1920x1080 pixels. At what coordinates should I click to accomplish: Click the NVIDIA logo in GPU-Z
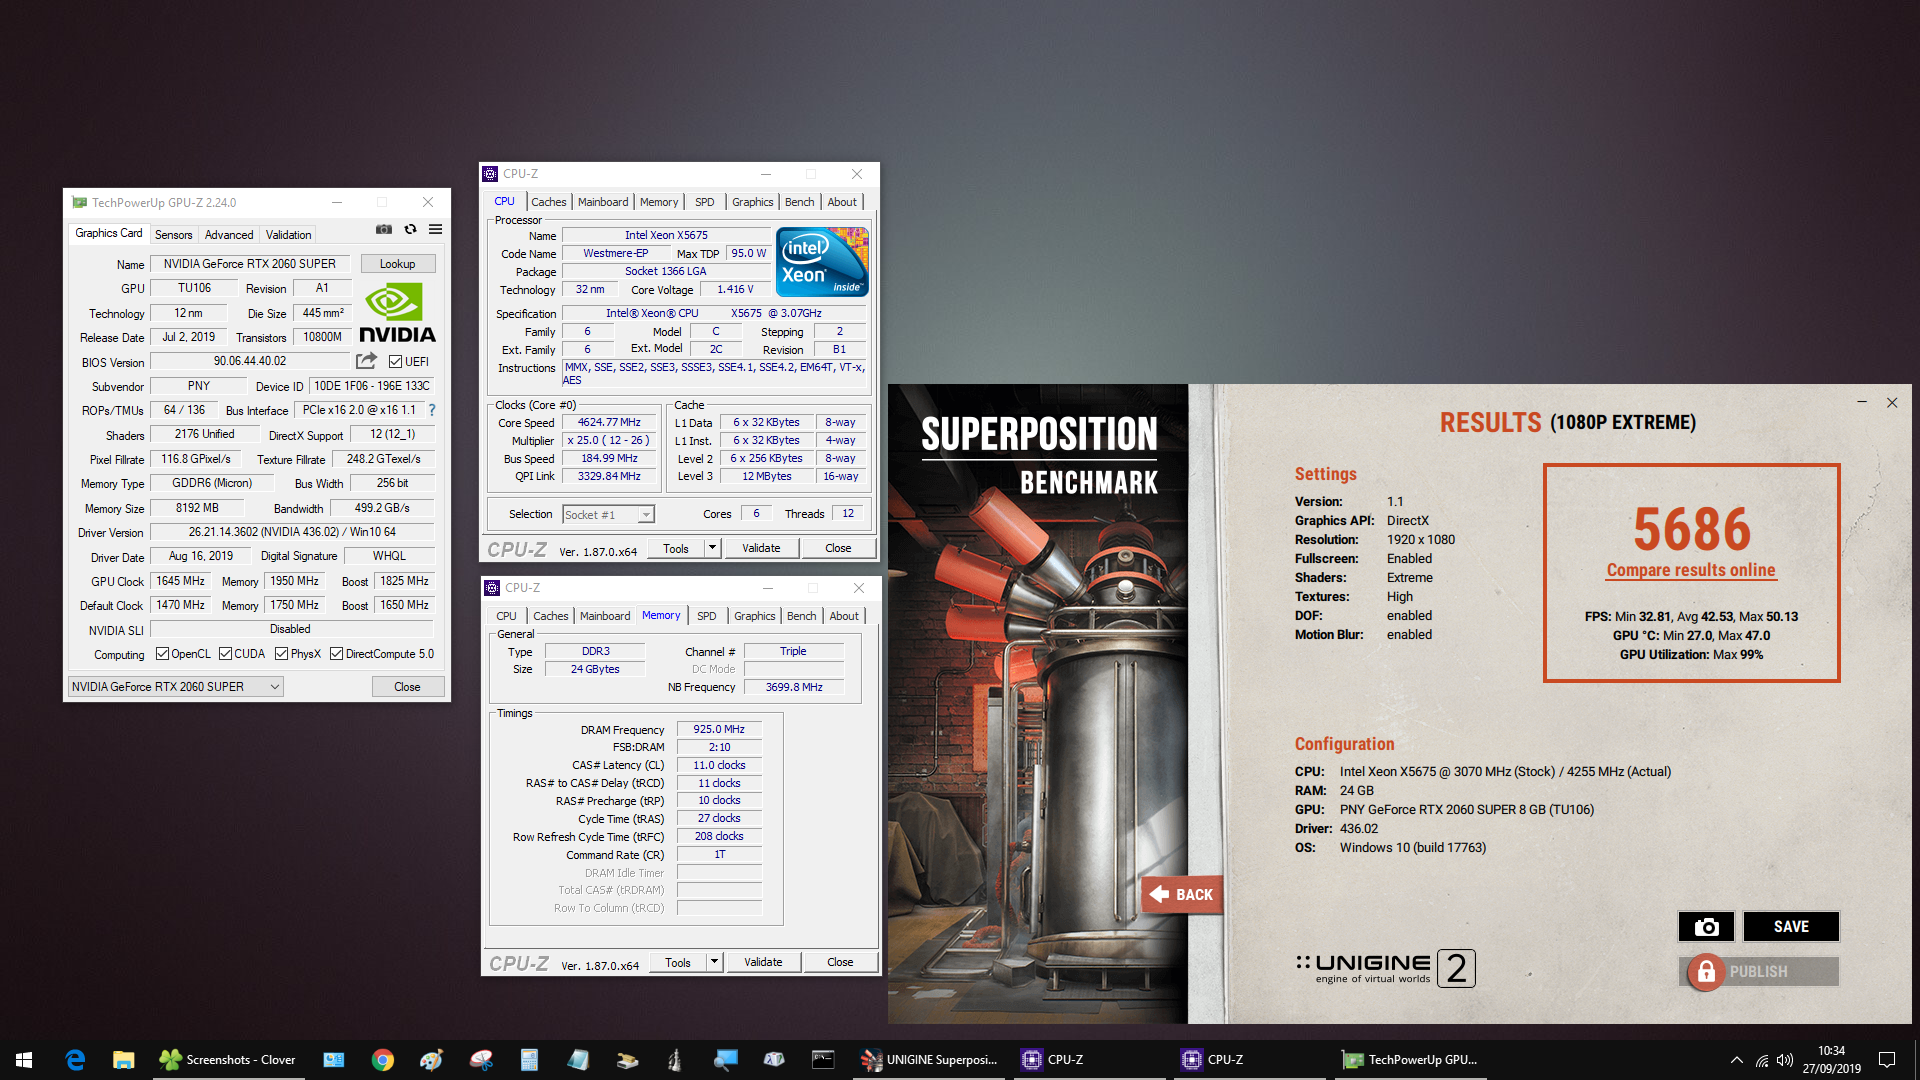pyautogui.click(x=397, y=313)
